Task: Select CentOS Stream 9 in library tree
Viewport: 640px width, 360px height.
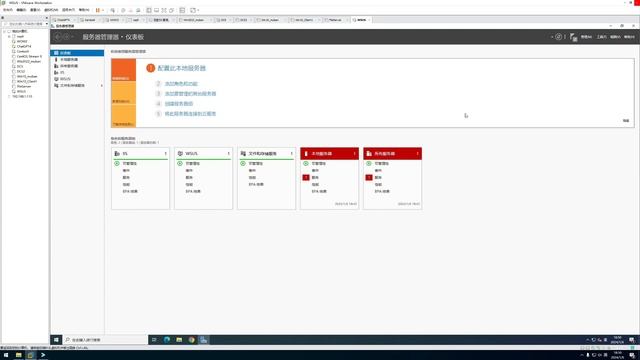Action: (x=29, y=56)
